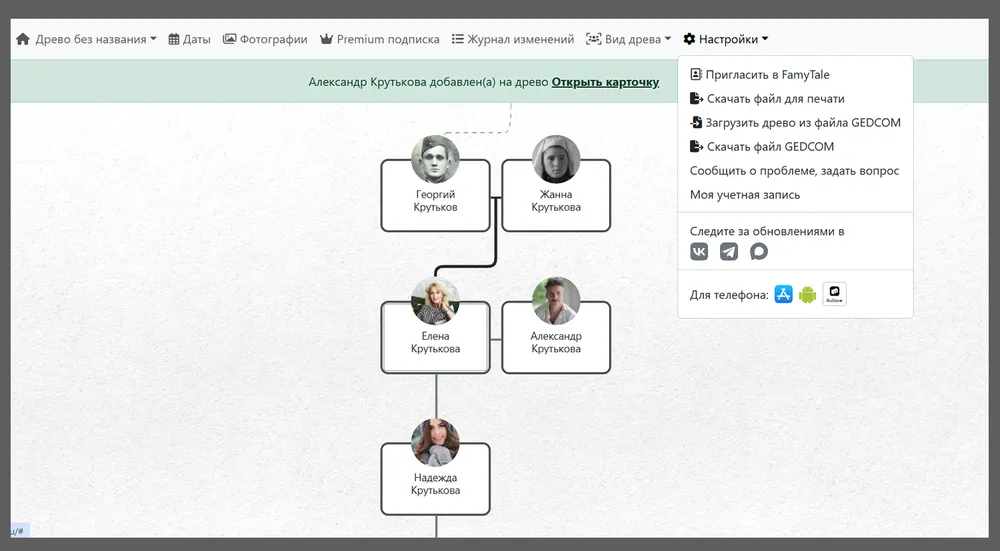Open the Открыть карточку link
Screen dimensions: 1000x551
[605, 82]
